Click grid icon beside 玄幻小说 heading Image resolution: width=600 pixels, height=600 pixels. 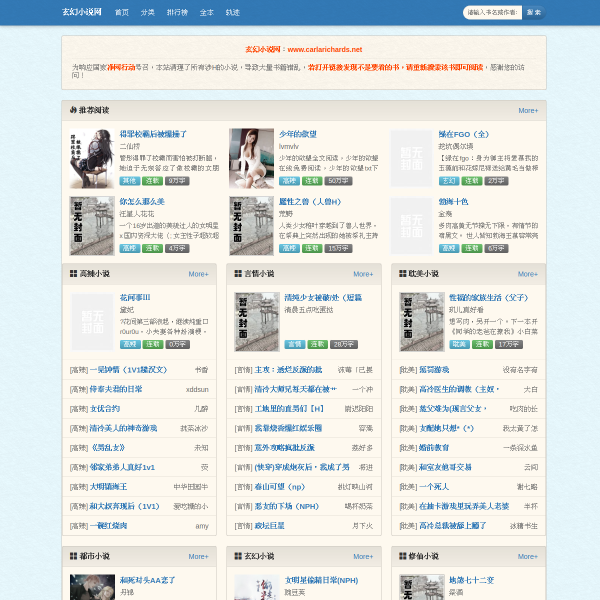click(x=238, y=556)
